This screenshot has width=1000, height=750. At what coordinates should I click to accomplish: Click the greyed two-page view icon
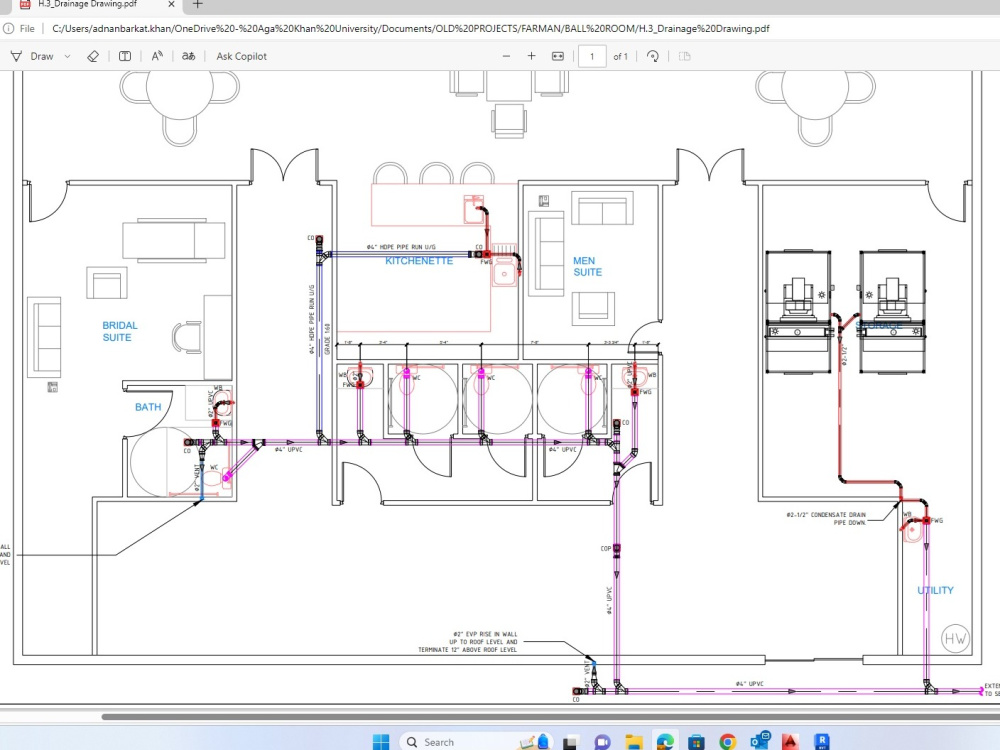click(684, 56)
